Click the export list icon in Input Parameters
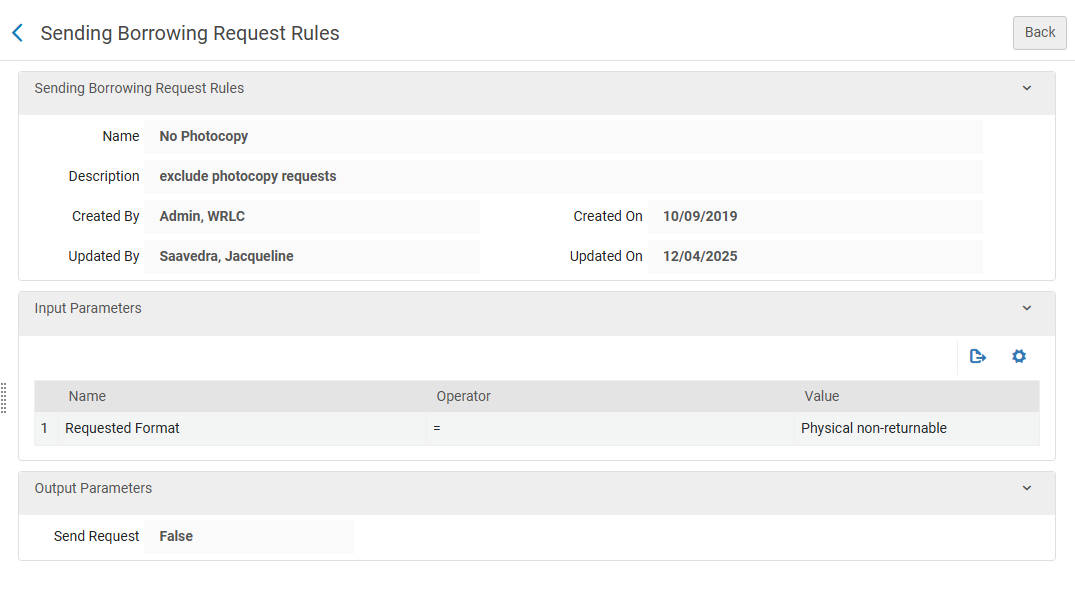 click(978, 356)
